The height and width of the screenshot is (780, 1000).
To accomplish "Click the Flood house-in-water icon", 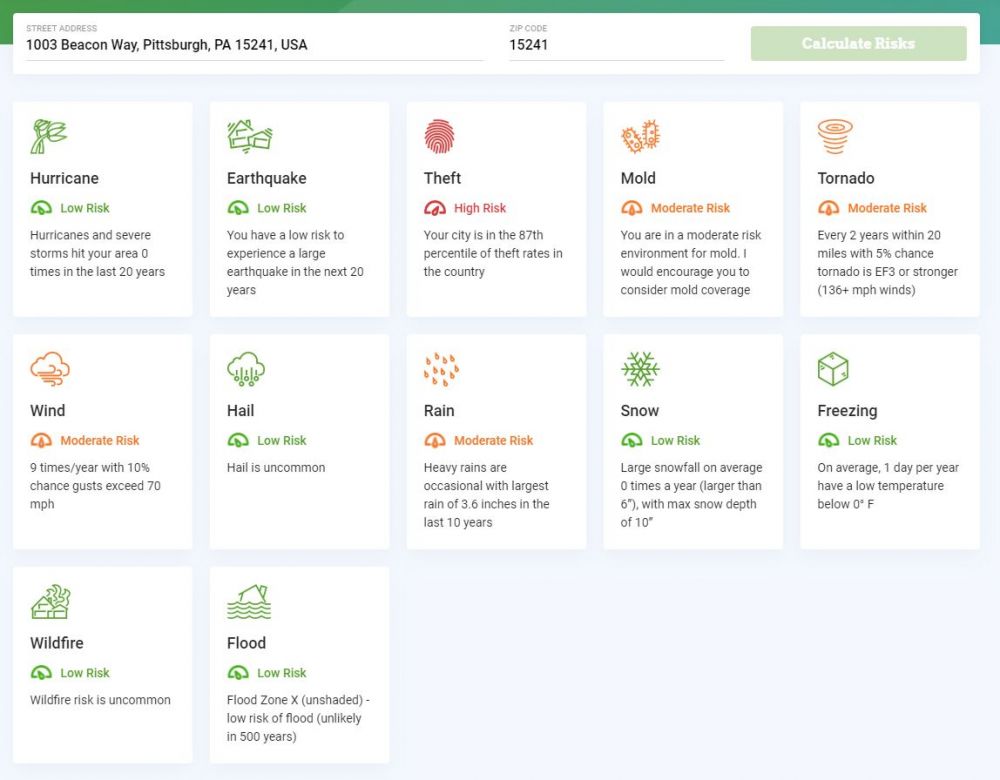I will tap(248, 601).
